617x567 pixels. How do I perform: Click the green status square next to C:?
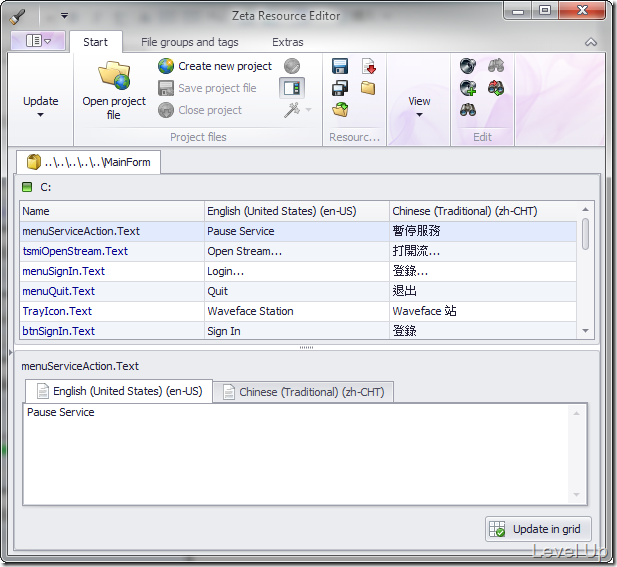(27, 187)
